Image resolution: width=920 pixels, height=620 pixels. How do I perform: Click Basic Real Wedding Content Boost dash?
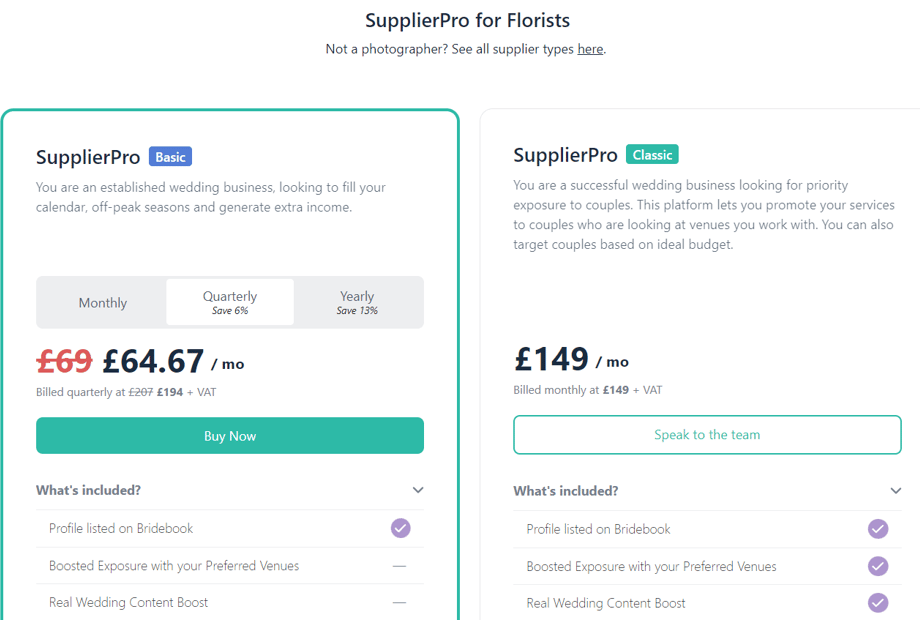point(400,602)
